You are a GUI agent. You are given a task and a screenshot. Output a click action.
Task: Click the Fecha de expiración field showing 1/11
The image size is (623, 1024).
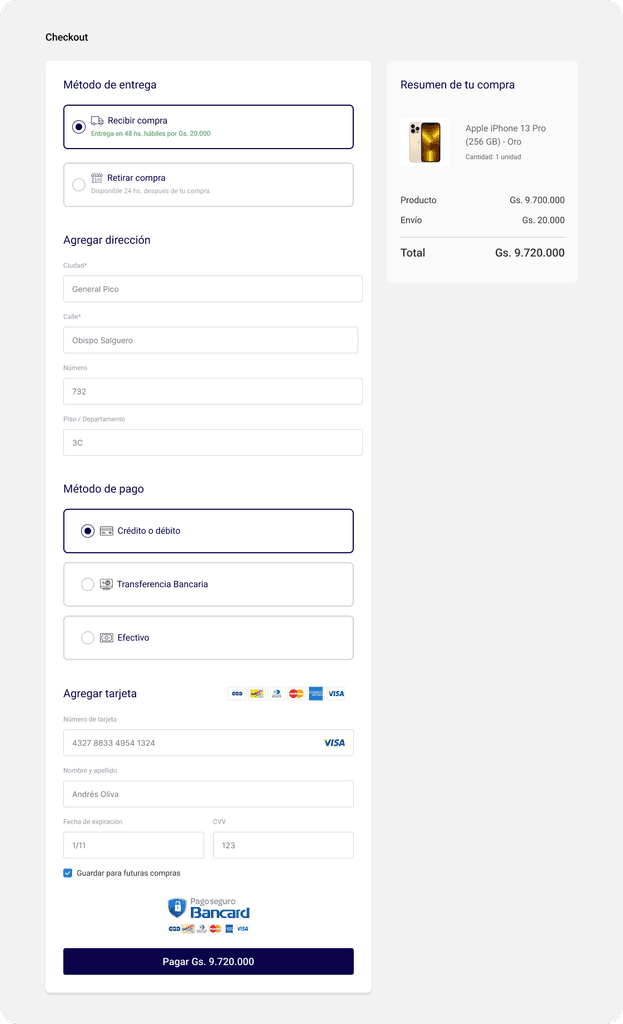133,845
